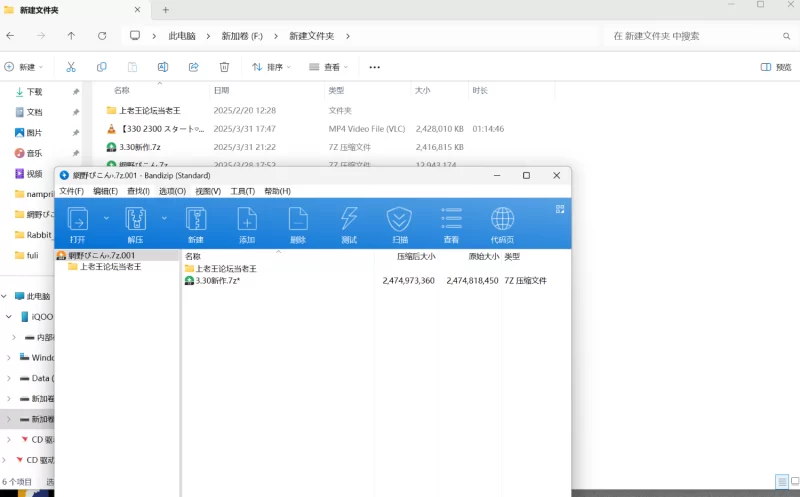Click the cut scissors icon in Explorer toolbar
This screenshot has height=497, width=800.
click(71, 67)
